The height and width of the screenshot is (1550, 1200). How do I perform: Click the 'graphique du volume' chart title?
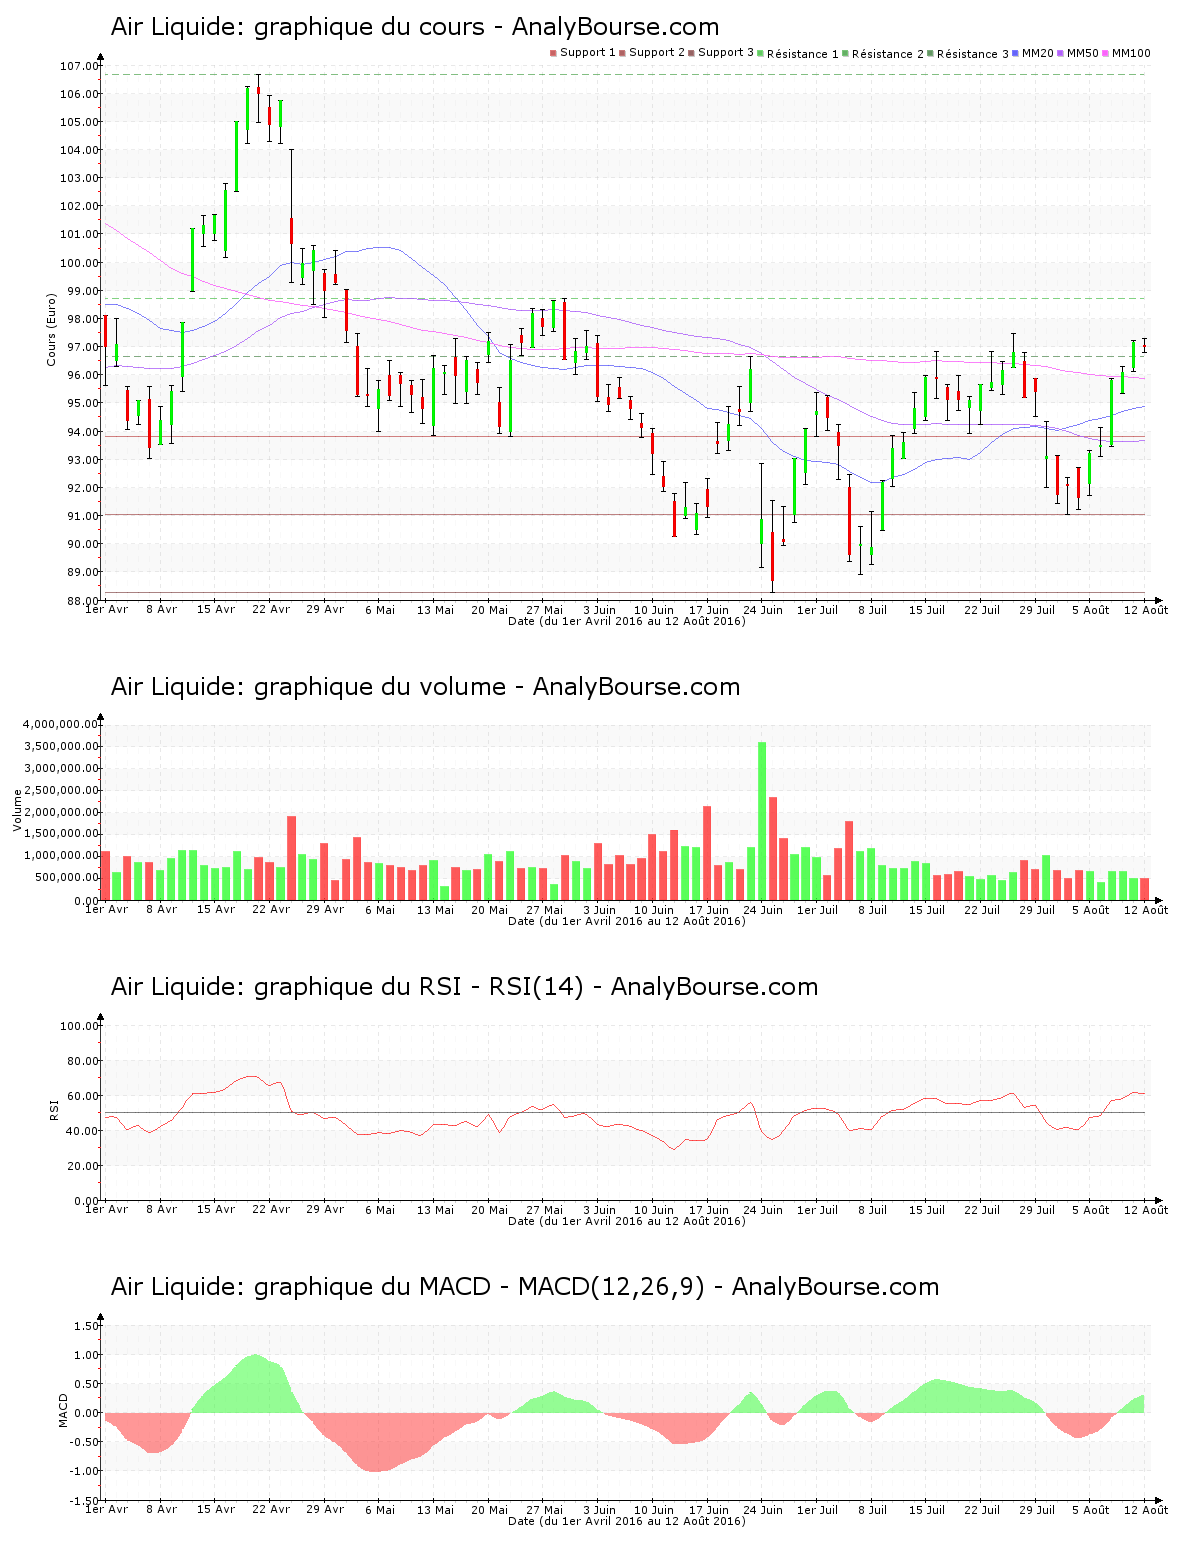click(x=425, y=687)
